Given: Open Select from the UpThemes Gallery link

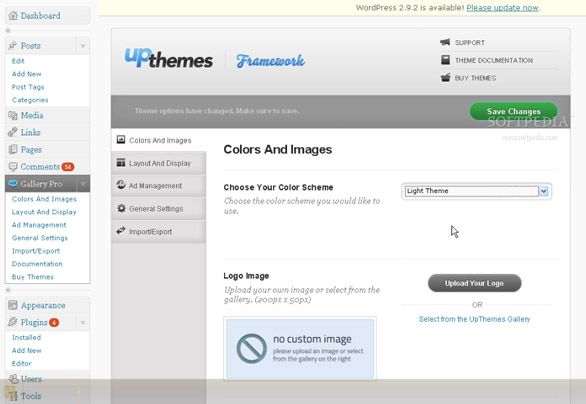Looking at the screenshot, I should [x=474, y=319].
